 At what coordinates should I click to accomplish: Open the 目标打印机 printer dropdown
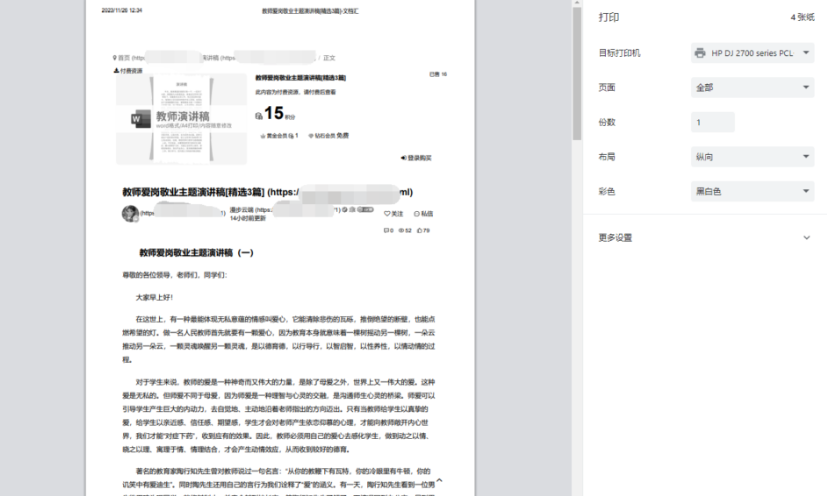pyautogui.click(x=752, y=53)
